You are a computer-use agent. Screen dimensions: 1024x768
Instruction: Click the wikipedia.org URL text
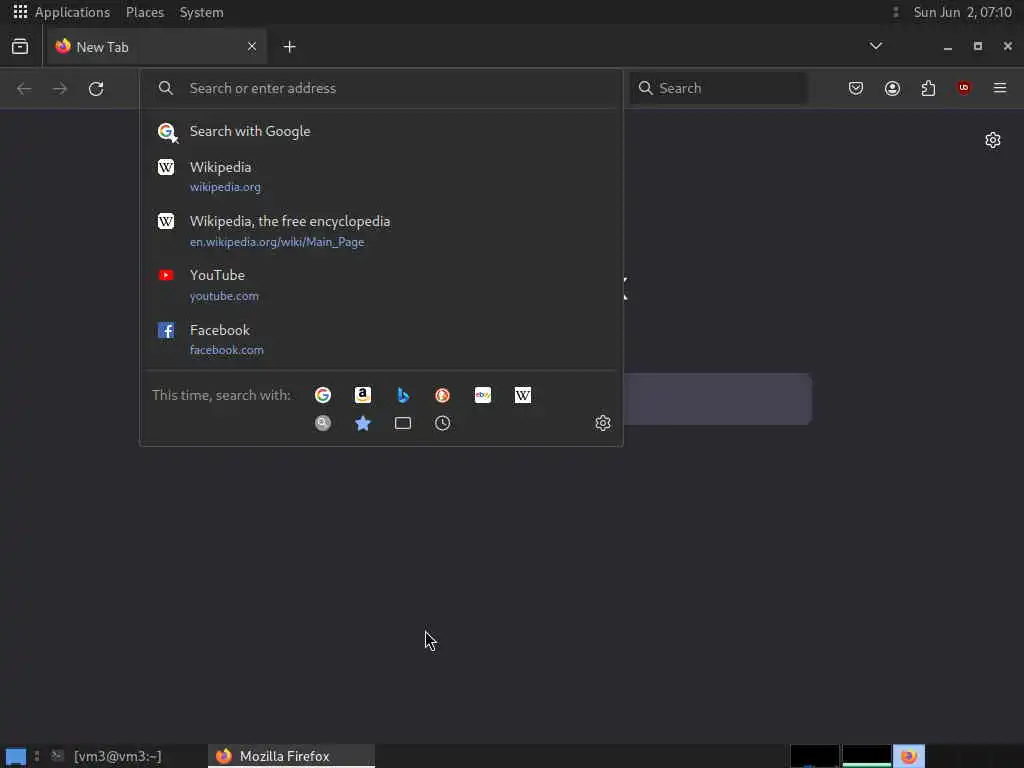point(225,187)
